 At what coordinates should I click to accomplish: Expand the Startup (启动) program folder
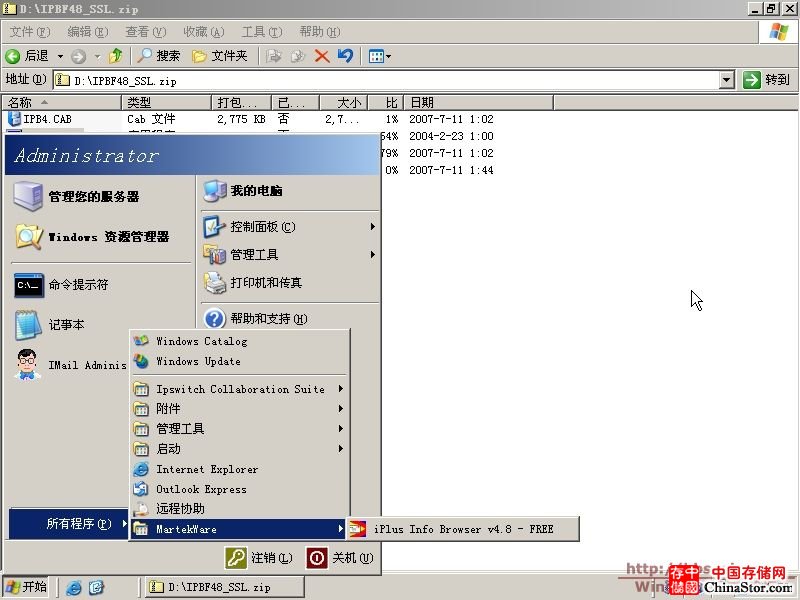pyautogui.click(x=240, y=449)
